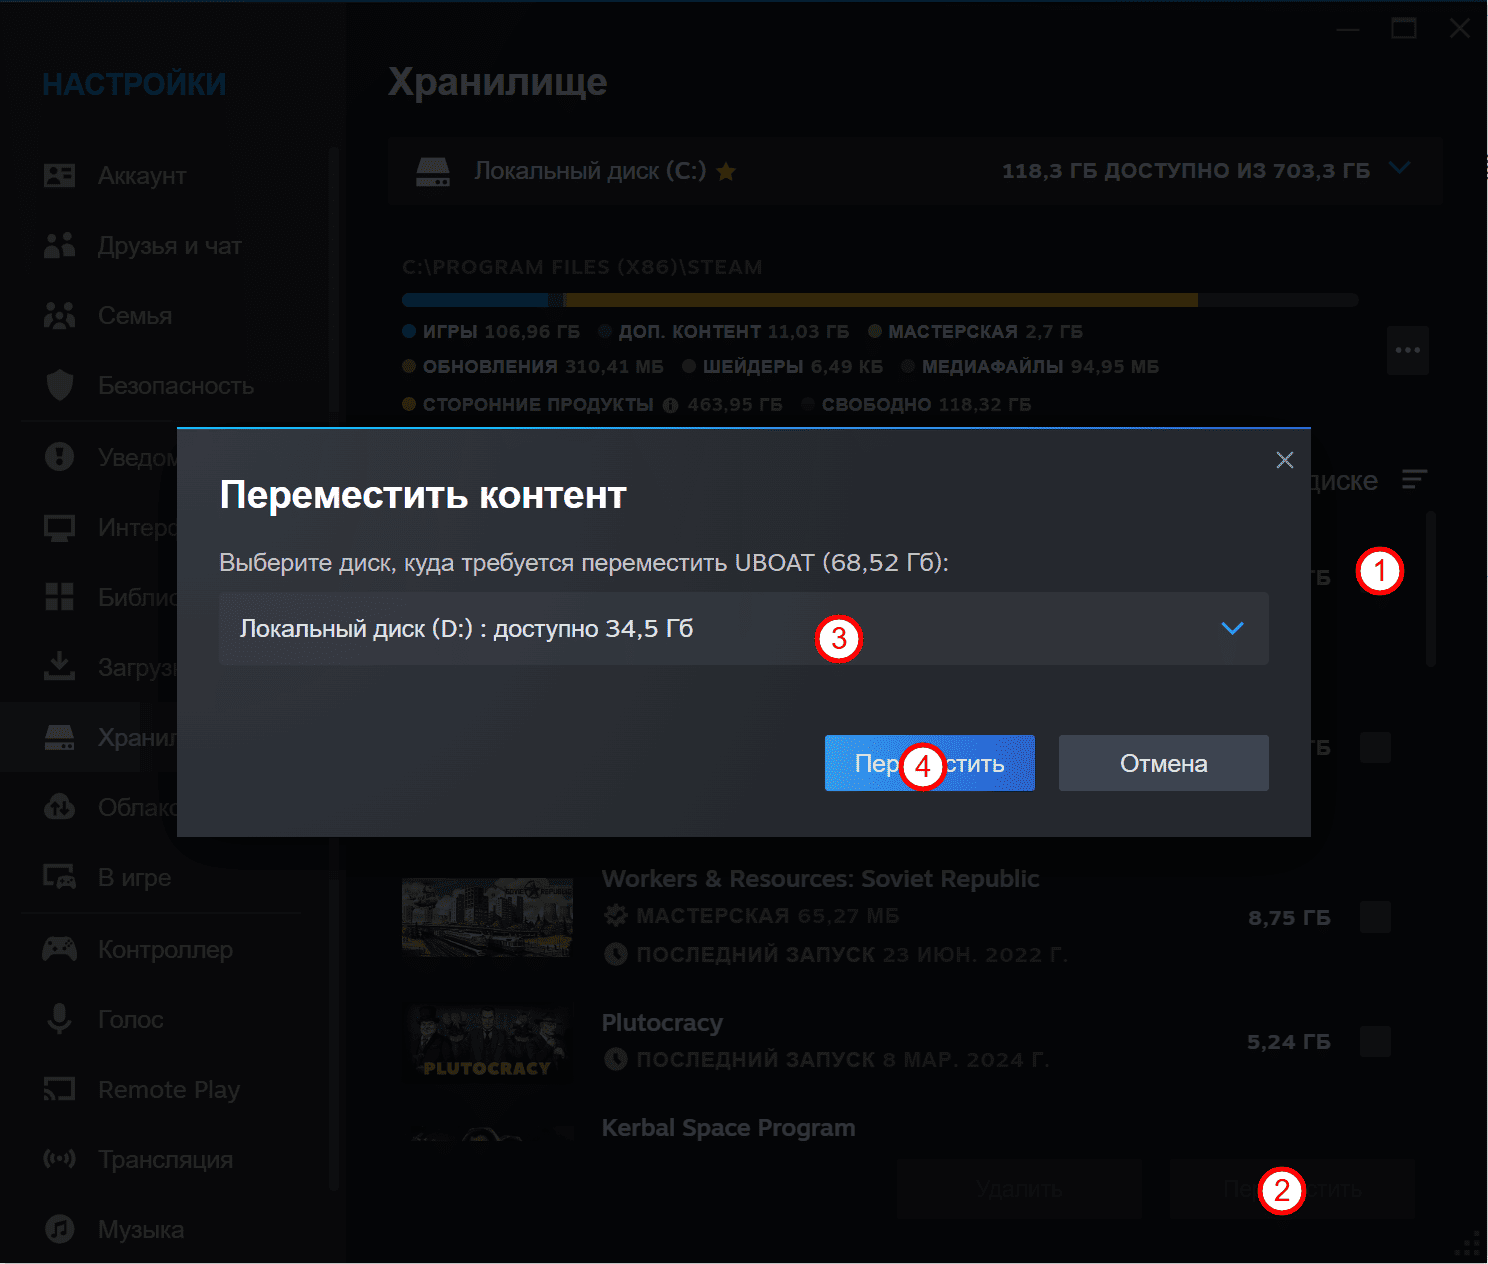Viewport: 1488px width, 1264px height.
Task: Click the dimmed Переместить button at window bottom
Action: click(1292, 1189)
